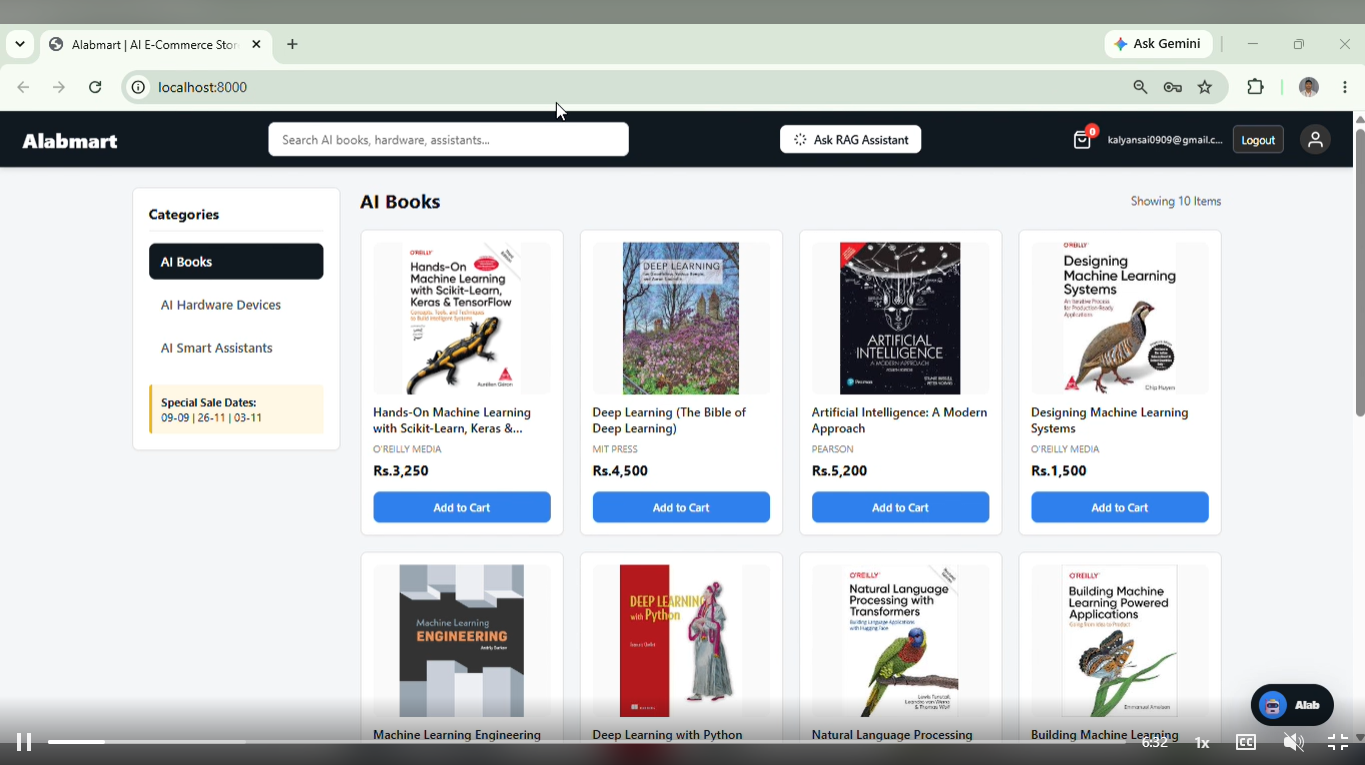The width and height of the screenshot is (1365, 765).
Task: Click the Ask Gemini button
Action: click(1158, 44)
